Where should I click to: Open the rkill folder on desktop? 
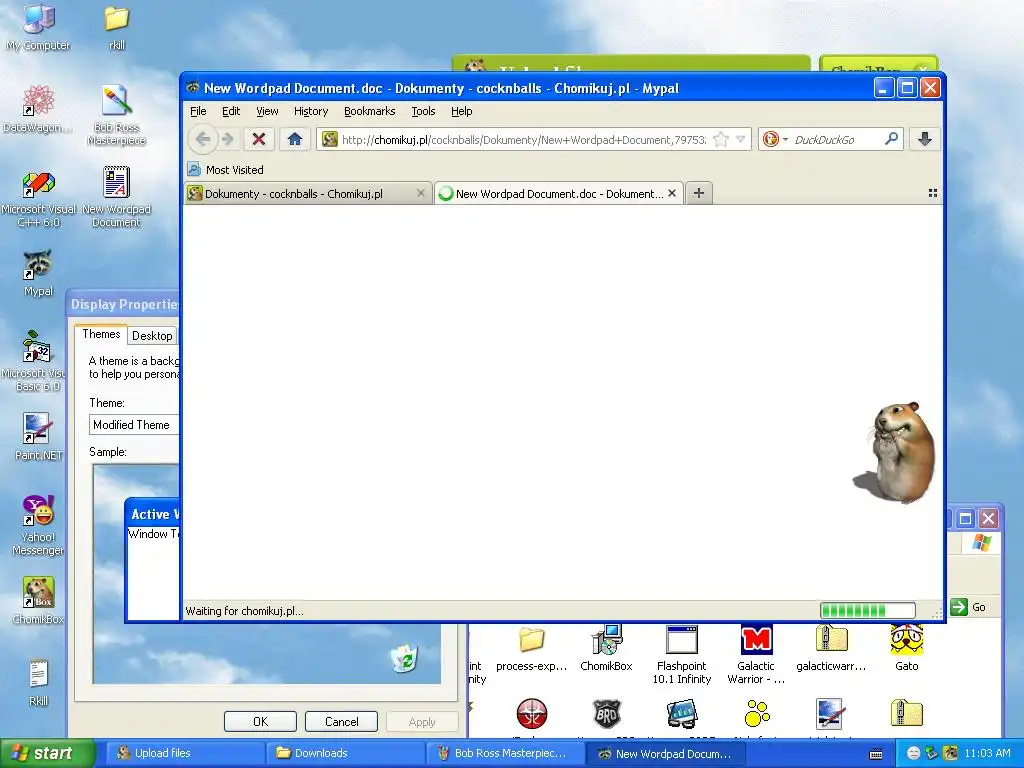[117, 27]
